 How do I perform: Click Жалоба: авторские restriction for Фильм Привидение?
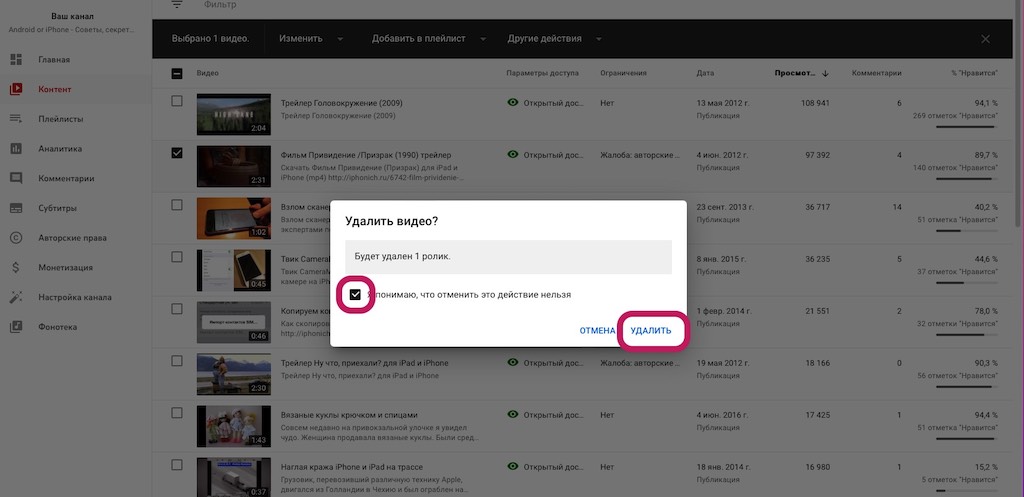640,155
